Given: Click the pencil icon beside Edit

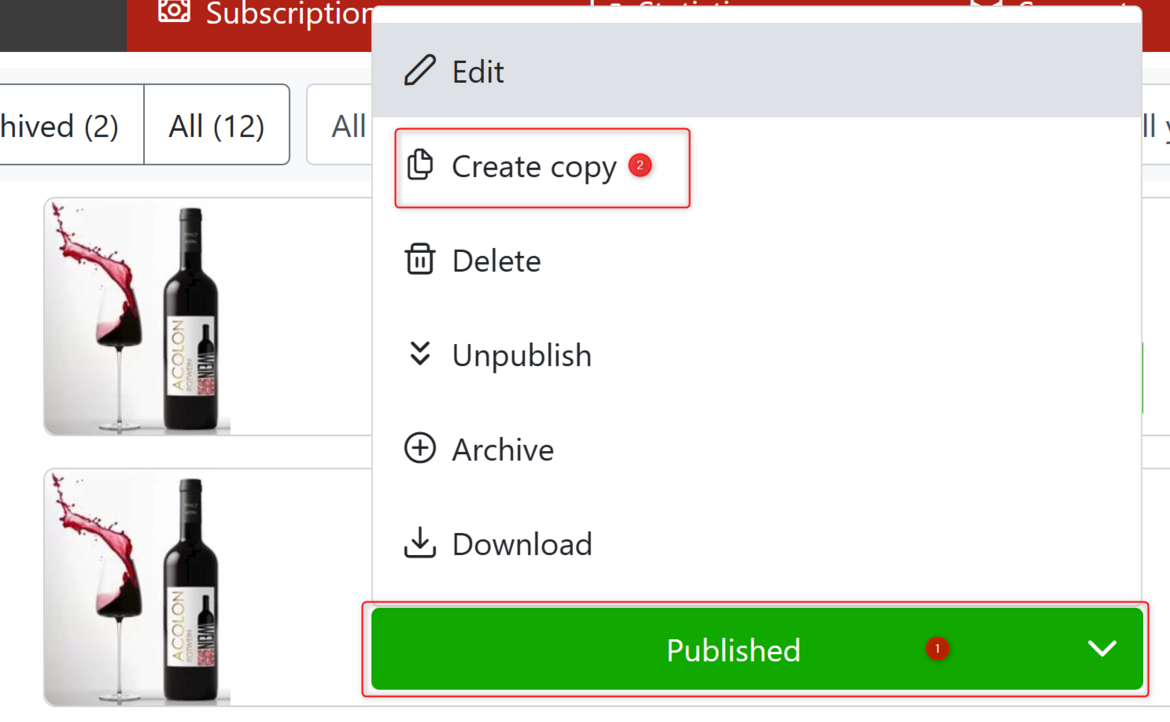Looking at the screenshot, I should coord(420,71).
